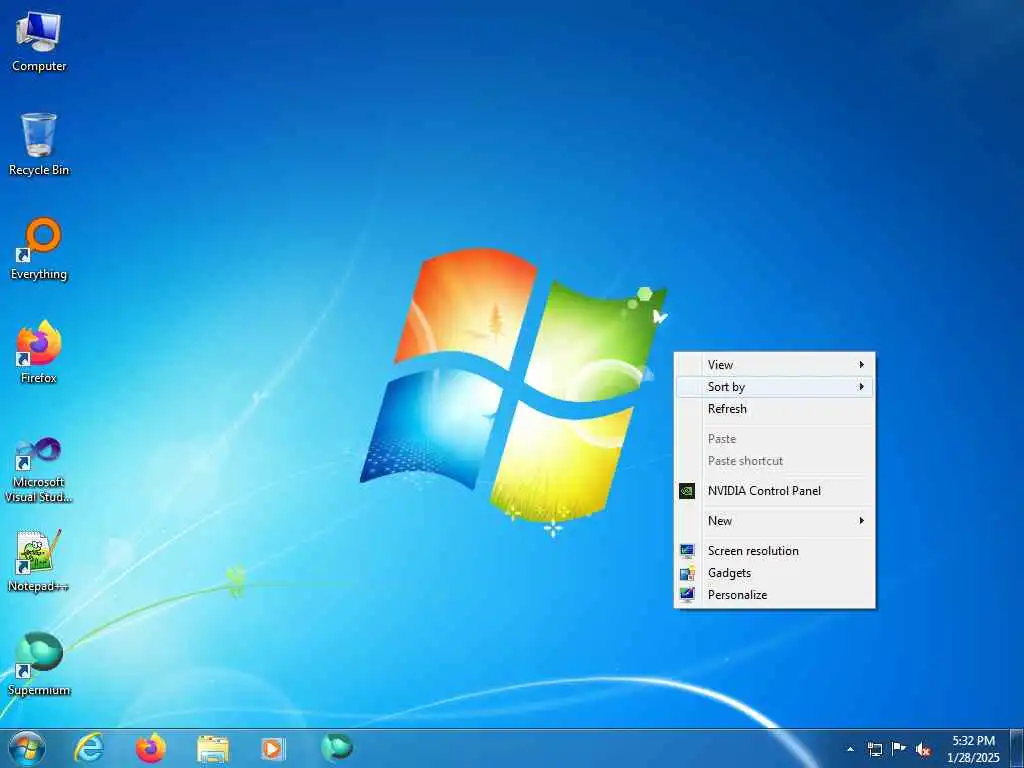Screen dimensions: 1024x768
Task: Open the Action Center flag icon
Action: [x=899, y=748]
